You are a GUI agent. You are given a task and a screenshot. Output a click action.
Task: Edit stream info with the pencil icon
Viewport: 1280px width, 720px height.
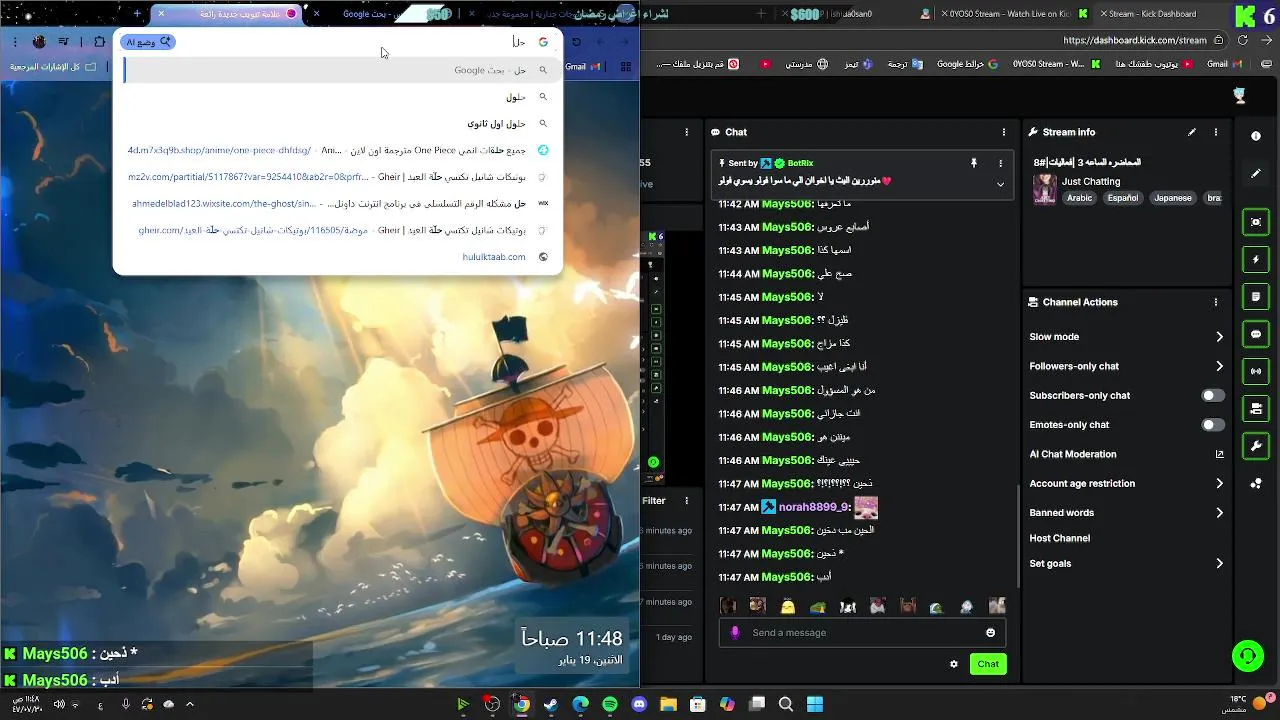[1192, 132]
